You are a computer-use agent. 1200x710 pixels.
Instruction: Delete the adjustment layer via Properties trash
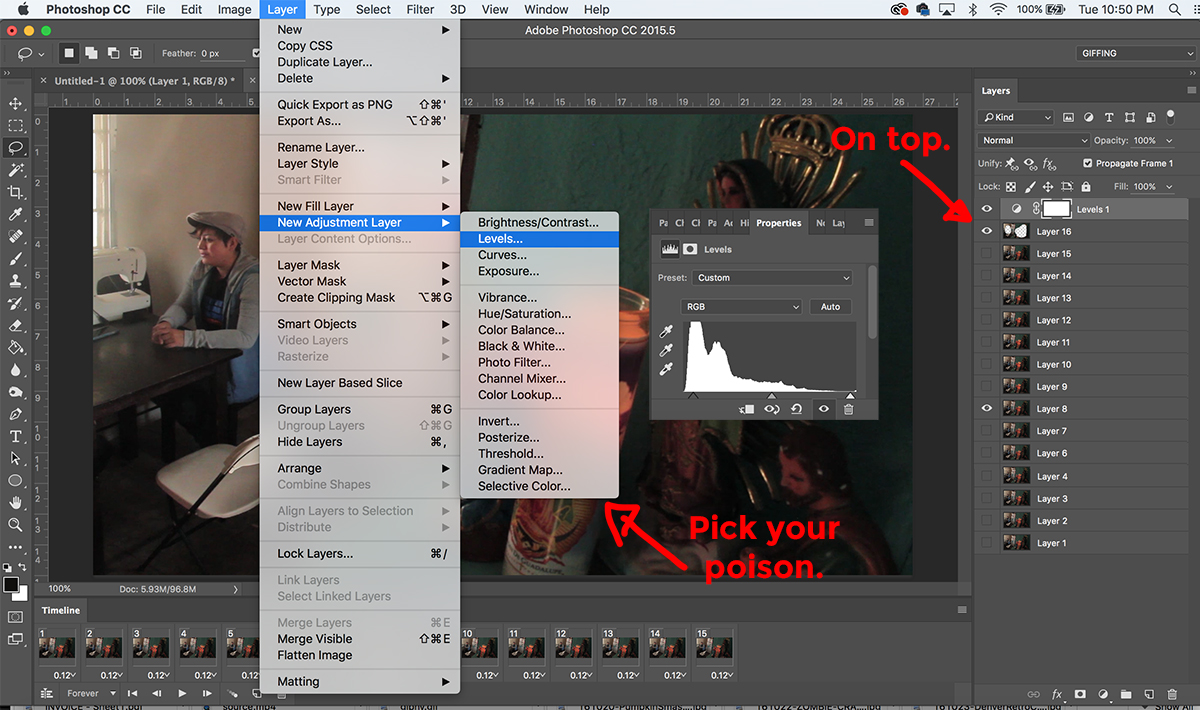pyautogui.click(x=848, y=408)
